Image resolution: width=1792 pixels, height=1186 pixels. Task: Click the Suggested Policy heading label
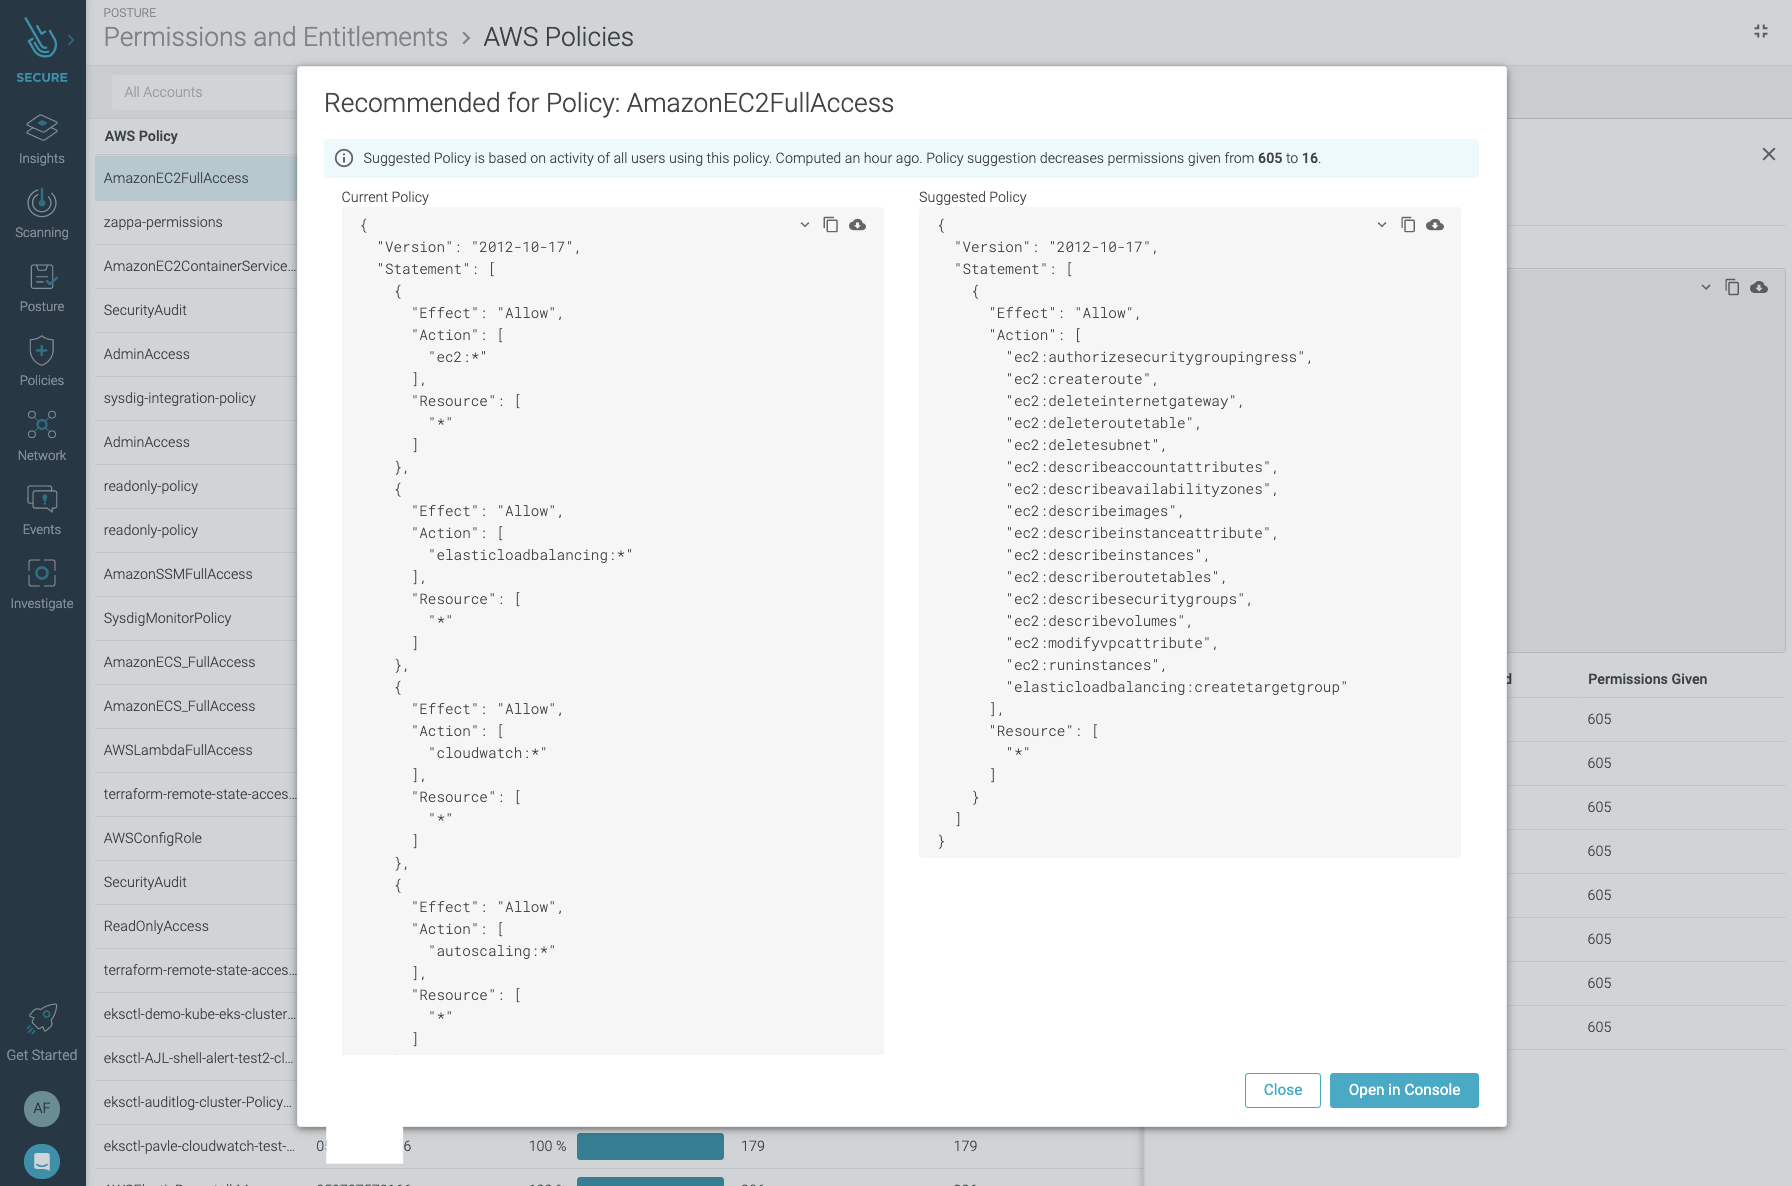tap(972, 197)
